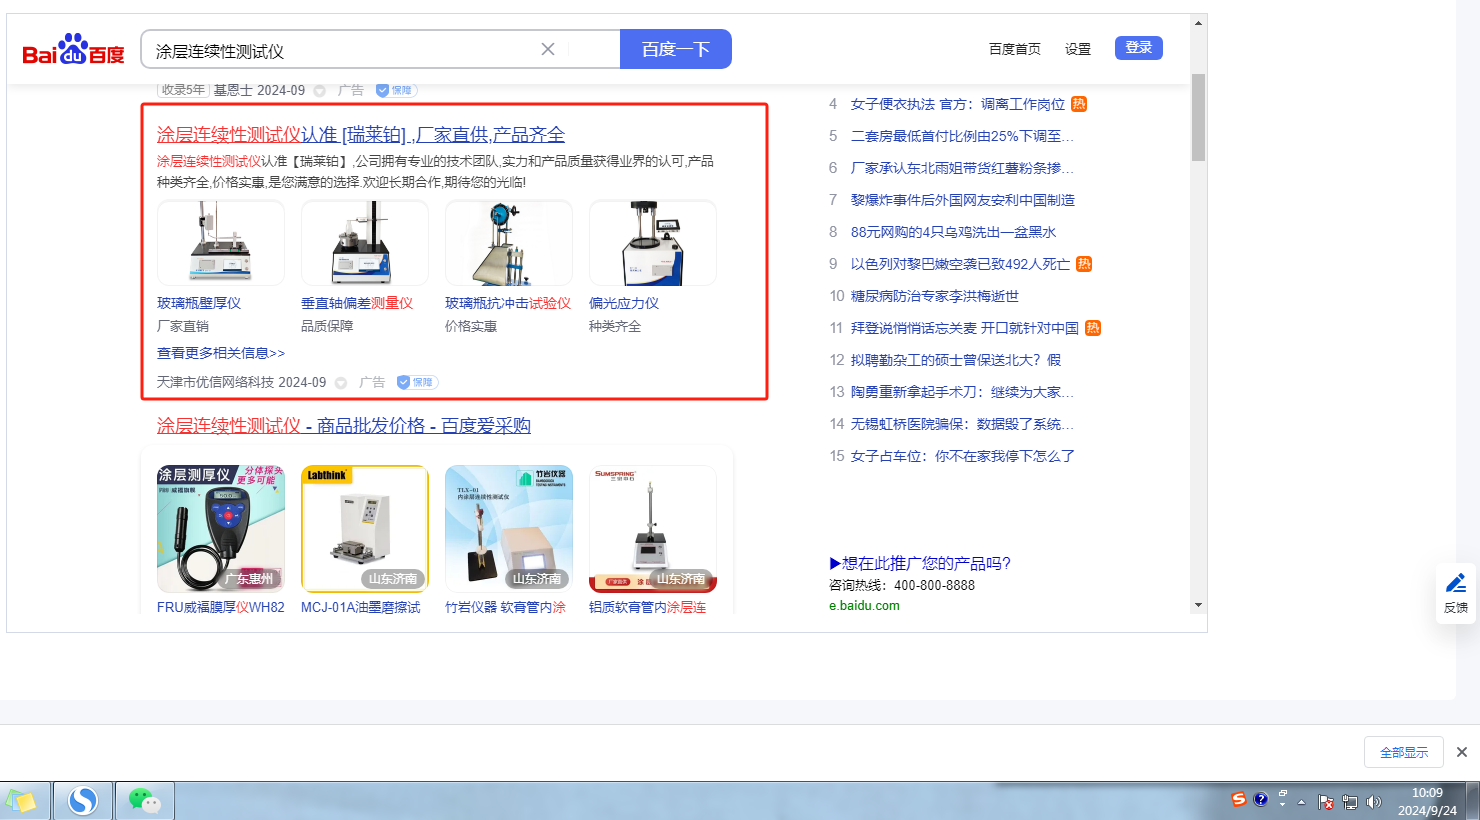Open the WeChat taskbar icon
This screenshot has width=1480, height=820.
[145, 801]
